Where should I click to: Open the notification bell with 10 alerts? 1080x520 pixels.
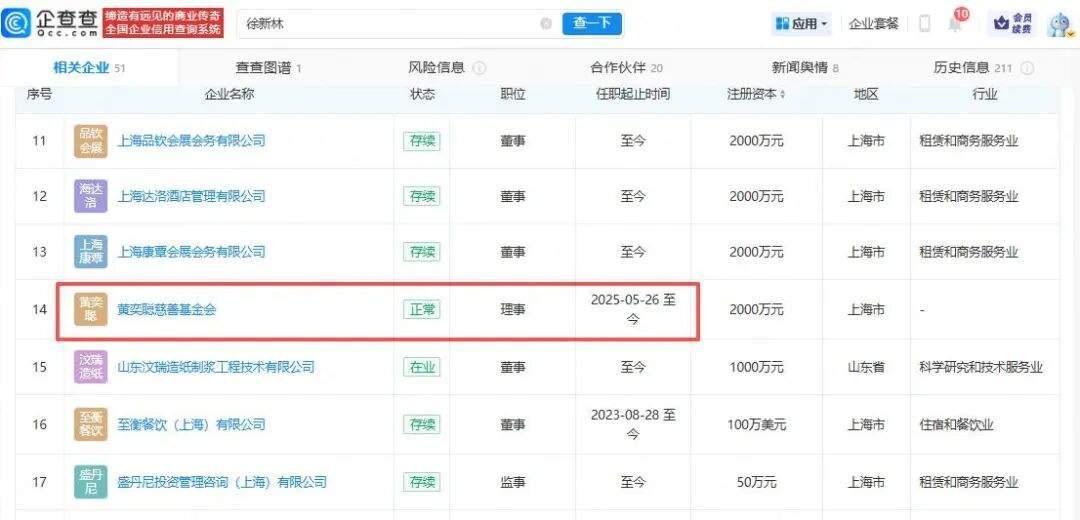coord(955,24)
